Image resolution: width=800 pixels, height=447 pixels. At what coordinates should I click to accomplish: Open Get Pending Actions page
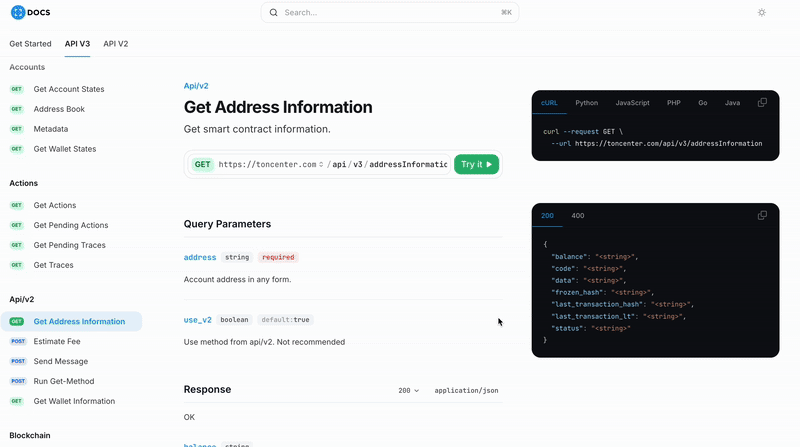coord(71,225)
